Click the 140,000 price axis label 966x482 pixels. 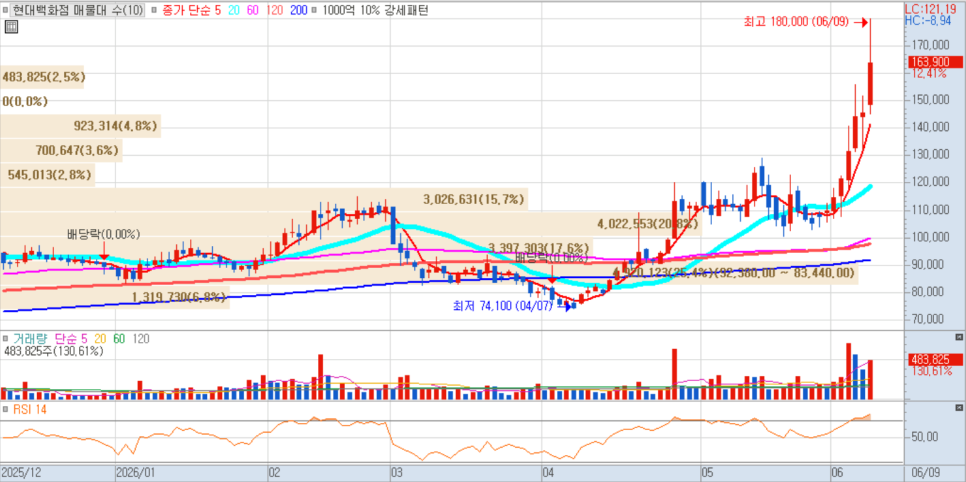click(930, 127)
